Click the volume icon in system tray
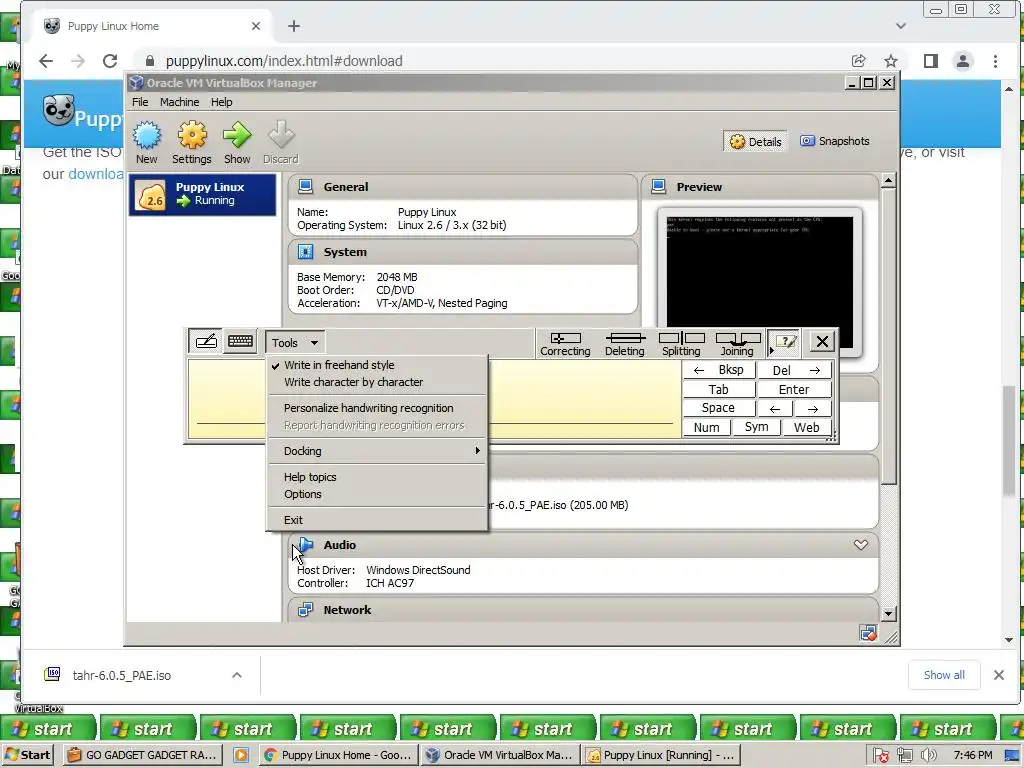The width and height of the screenshot is (1024, 768). [x=928, y=756]
